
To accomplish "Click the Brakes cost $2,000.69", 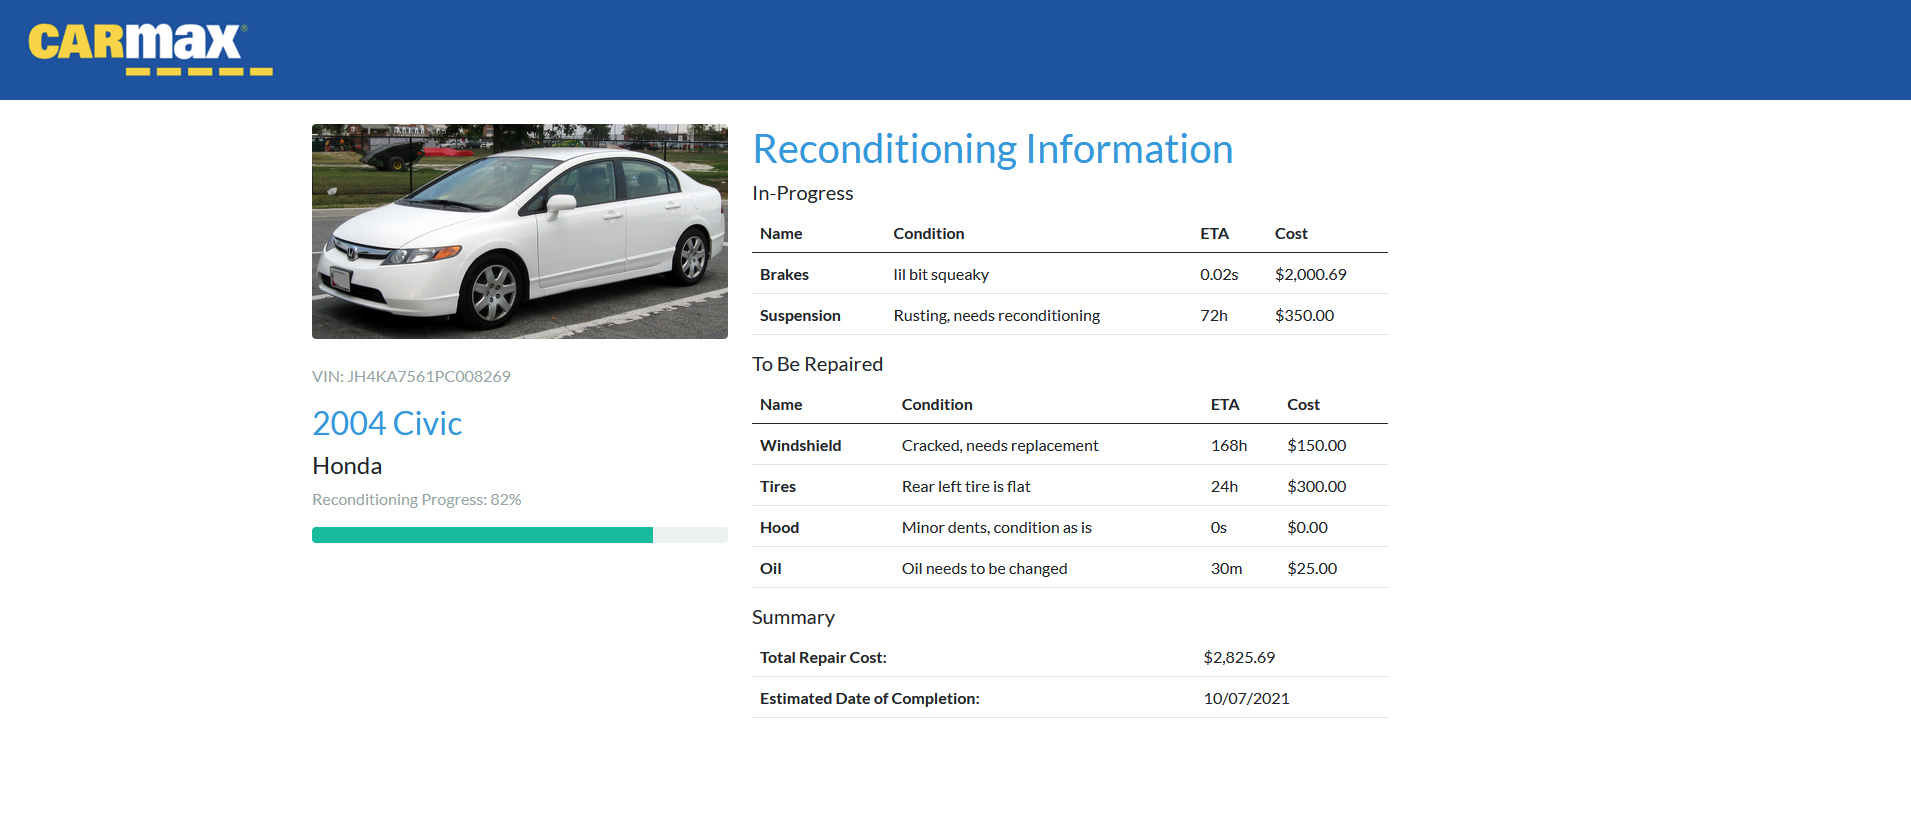I will 1310,274.
